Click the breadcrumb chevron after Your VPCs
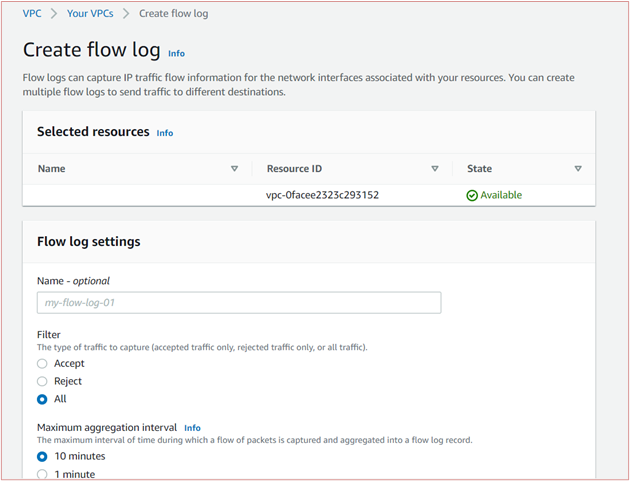This screenshot has width=630, height=481. (126, 14)
